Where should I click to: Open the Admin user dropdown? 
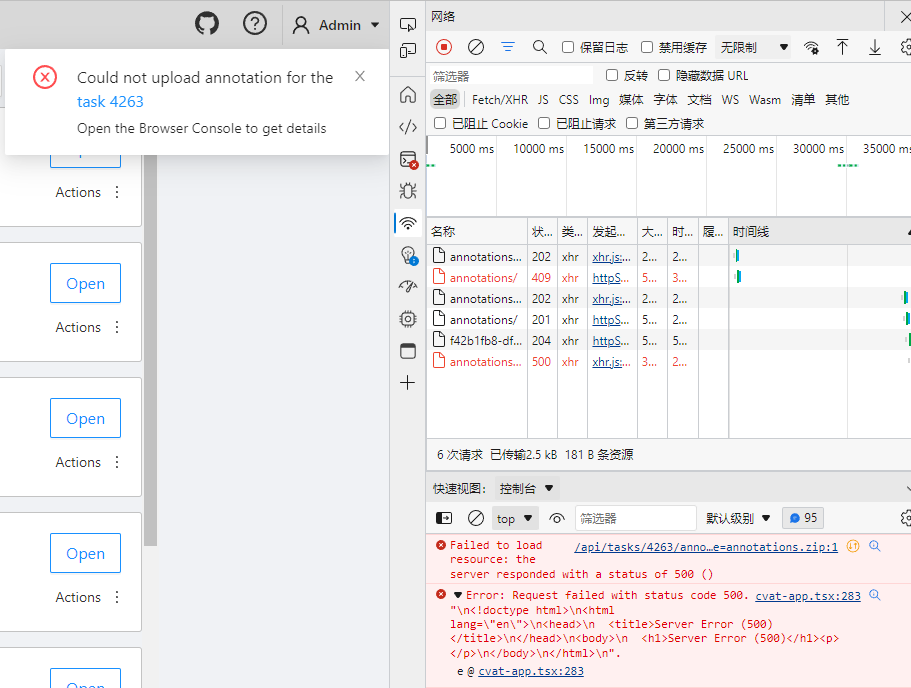pos(336,25)
